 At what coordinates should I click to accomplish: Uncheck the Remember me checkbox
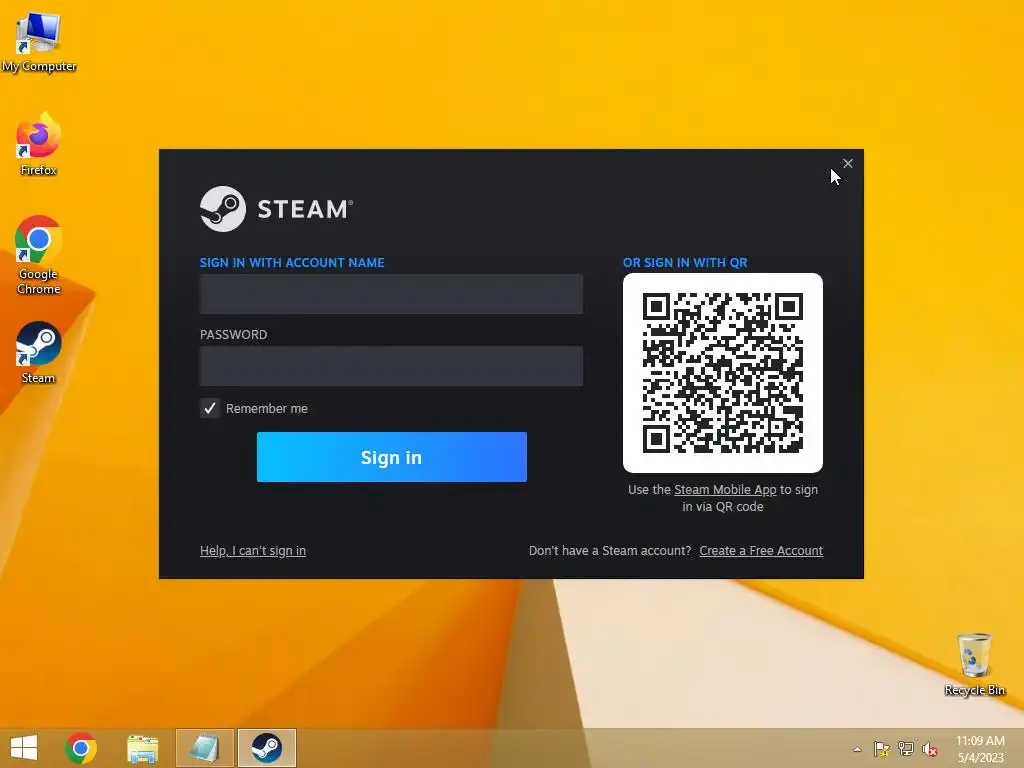[210, 408]
